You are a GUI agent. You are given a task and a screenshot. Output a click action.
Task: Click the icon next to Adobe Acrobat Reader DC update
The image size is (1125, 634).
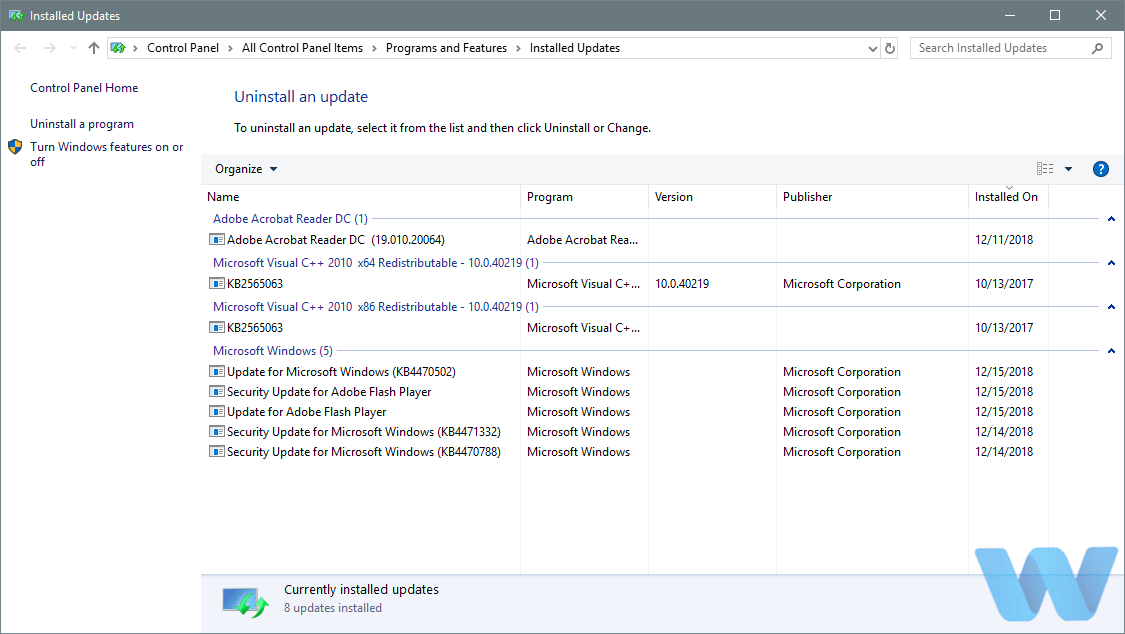pos(217,240)
